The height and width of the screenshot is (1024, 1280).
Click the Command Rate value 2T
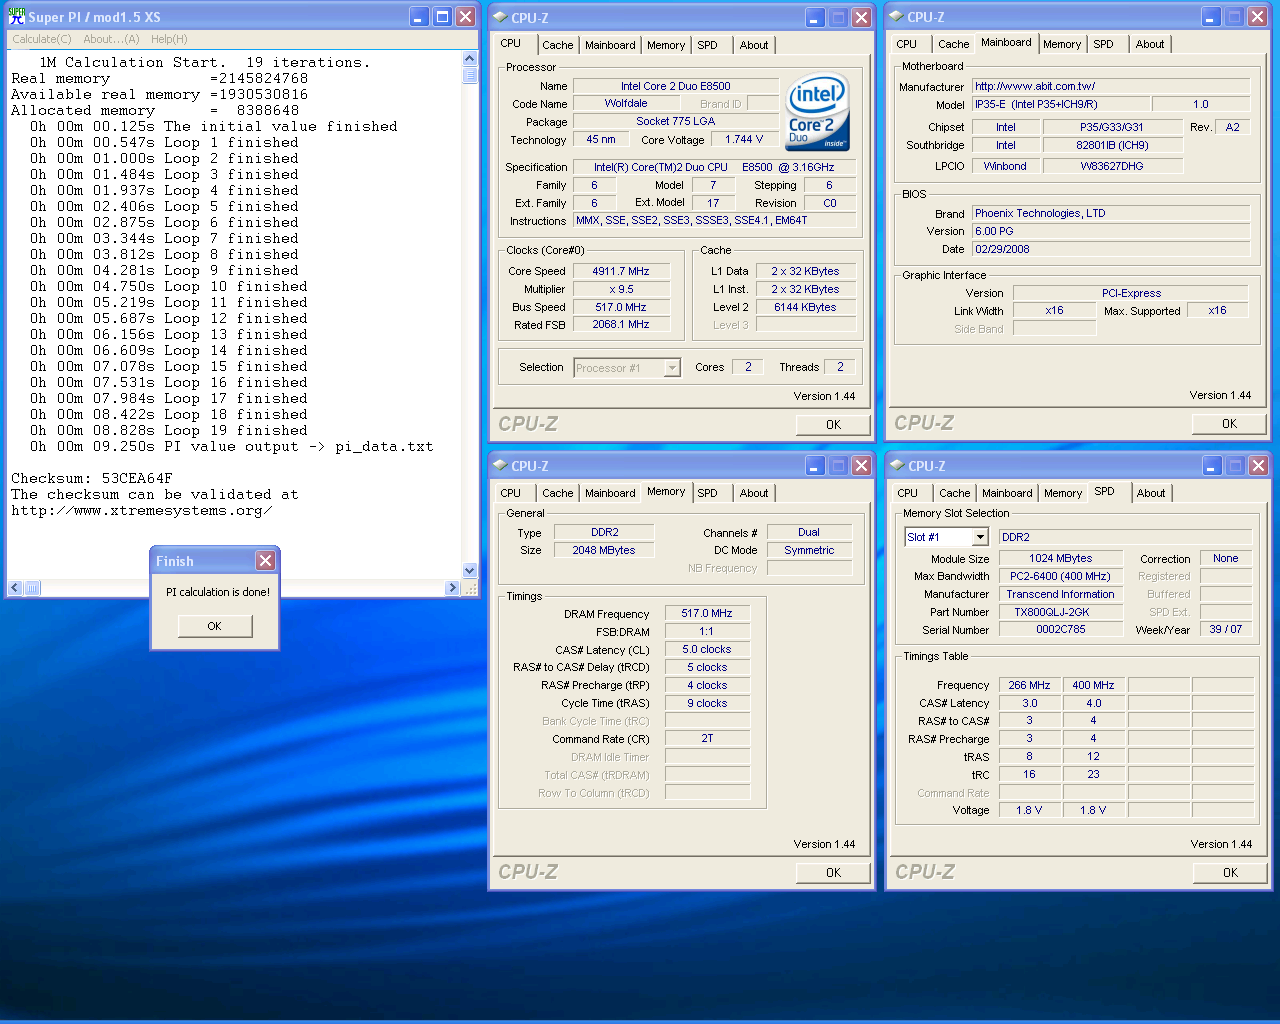tap(707, 738)
